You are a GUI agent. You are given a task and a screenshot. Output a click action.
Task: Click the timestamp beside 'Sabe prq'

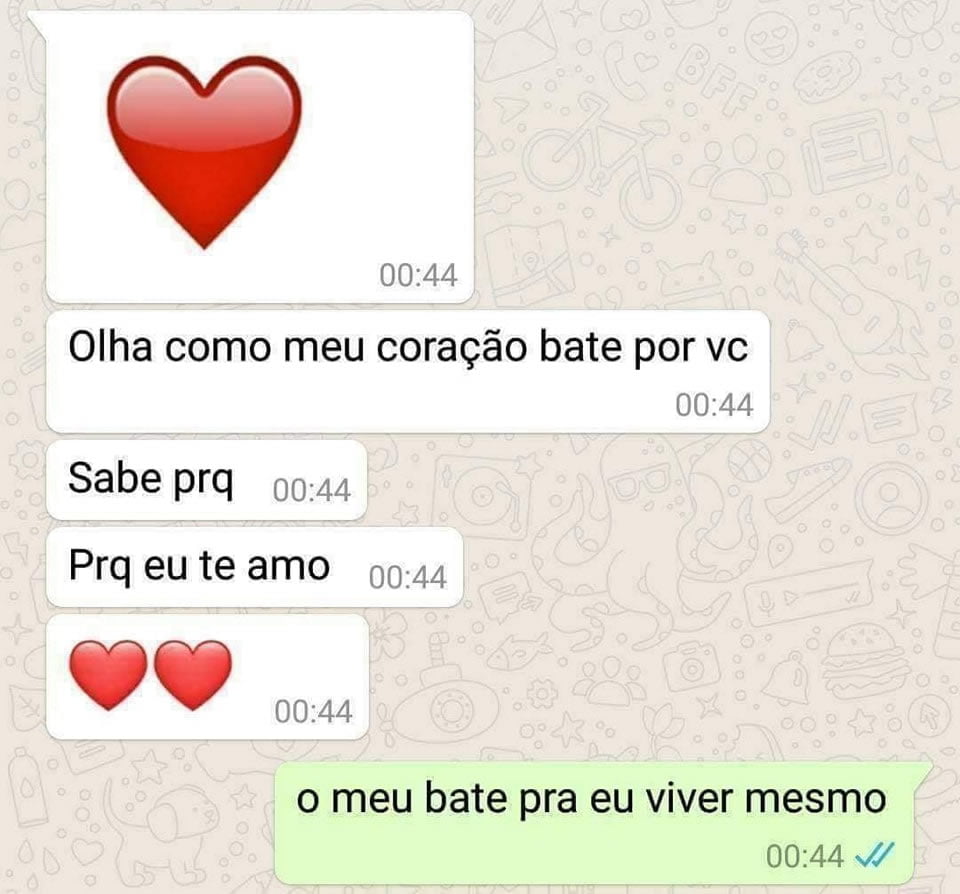(312, 490)
